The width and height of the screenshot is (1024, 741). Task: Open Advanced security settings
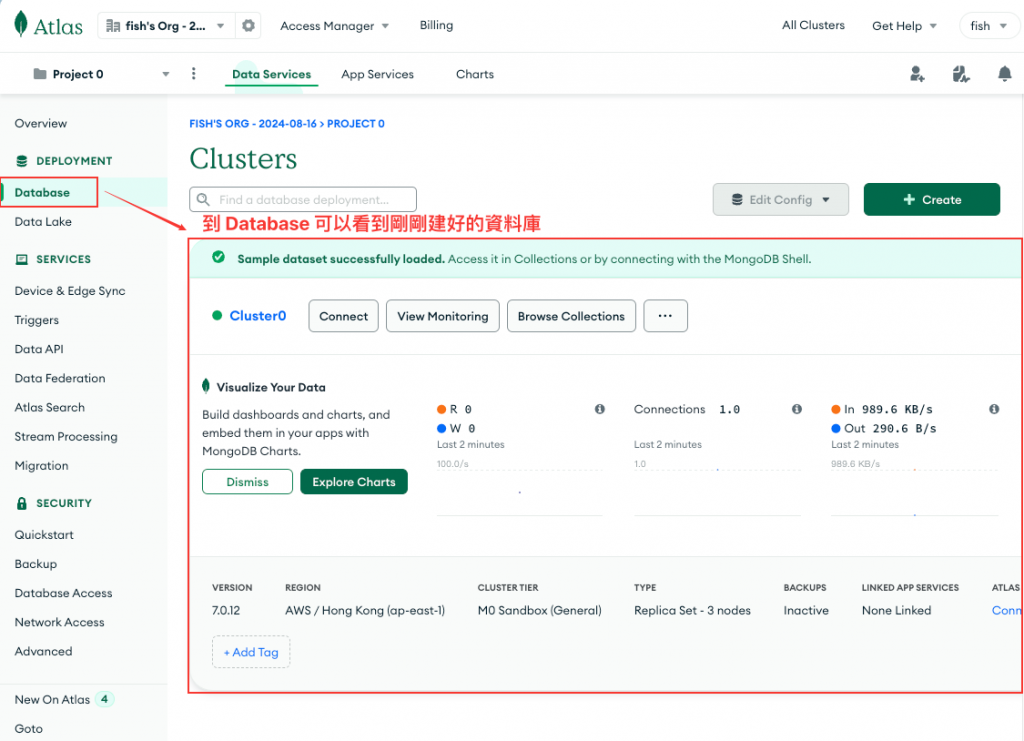click(43, 652)
